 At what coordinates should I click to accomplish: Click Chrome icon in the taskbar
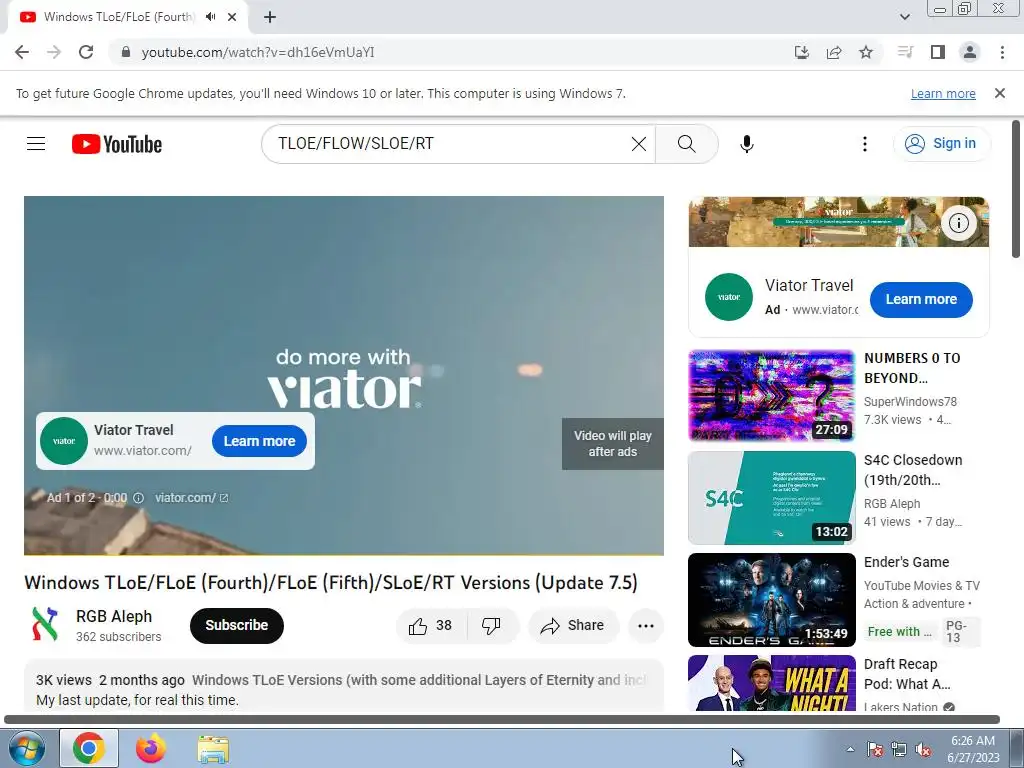click(x=89, y=748)
